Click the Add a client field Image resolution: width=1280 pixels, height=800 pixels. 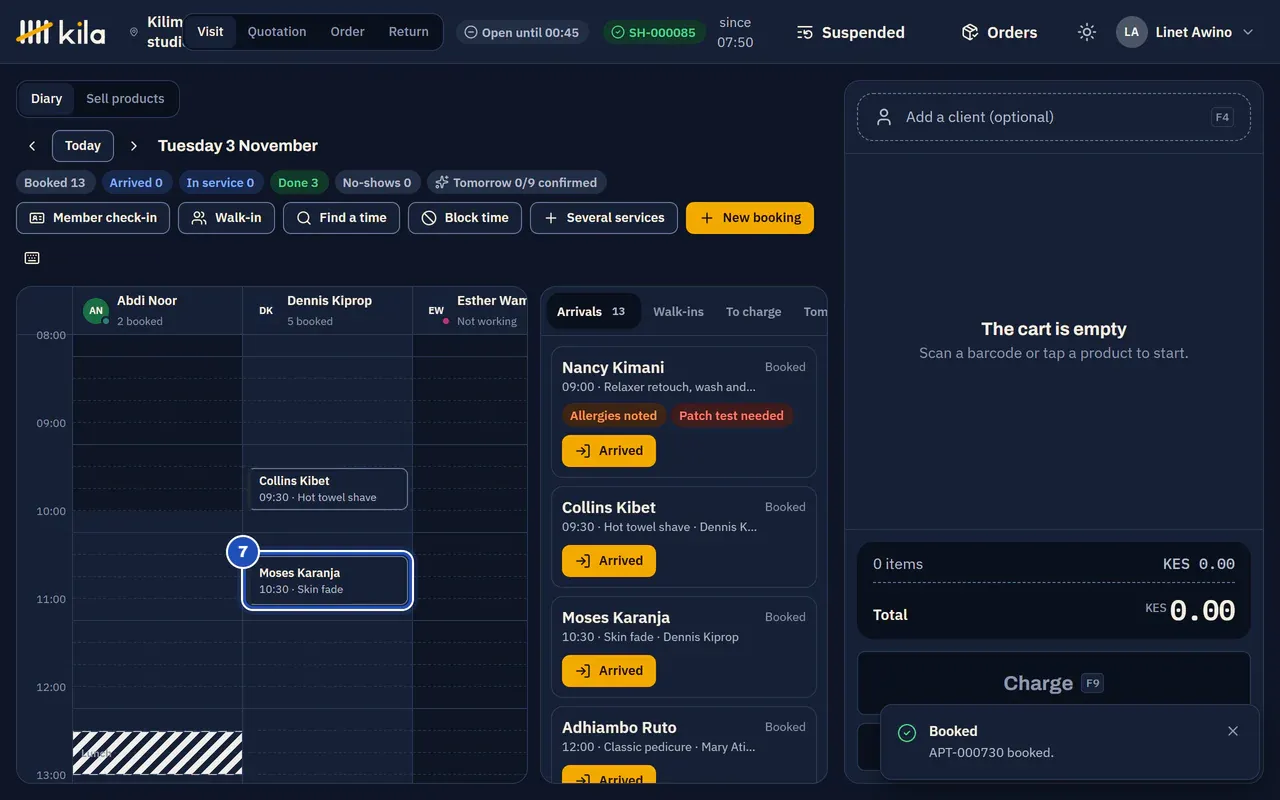click(x=1054, y=117)
